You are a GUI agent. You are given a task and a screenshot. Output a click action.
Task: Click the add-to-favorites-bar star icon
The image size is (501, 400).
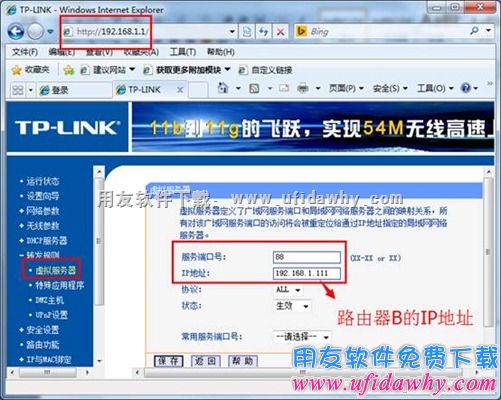tap(69, 70)
